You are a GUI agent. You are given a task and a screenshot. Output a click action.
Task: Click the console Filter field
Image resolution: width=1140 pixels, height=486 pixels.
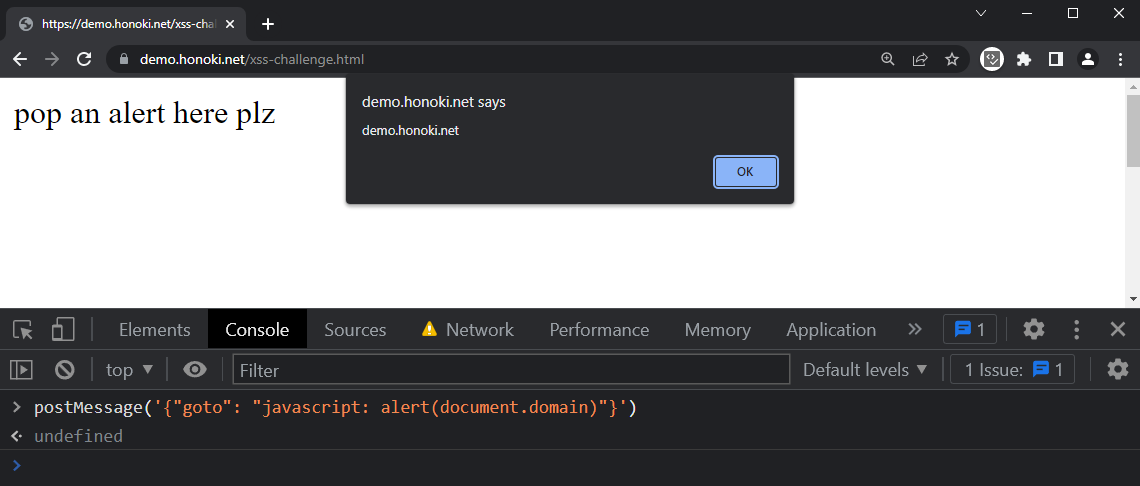pos(511,370)
